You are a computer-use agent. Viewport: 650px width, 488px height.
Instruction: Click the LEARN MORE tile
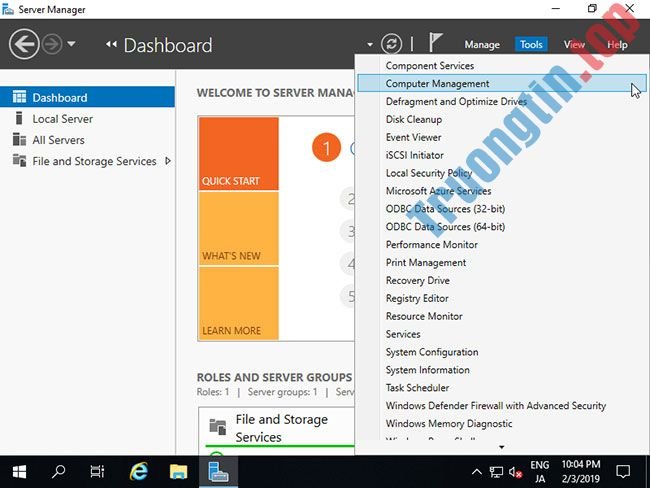tap(239, 303)
